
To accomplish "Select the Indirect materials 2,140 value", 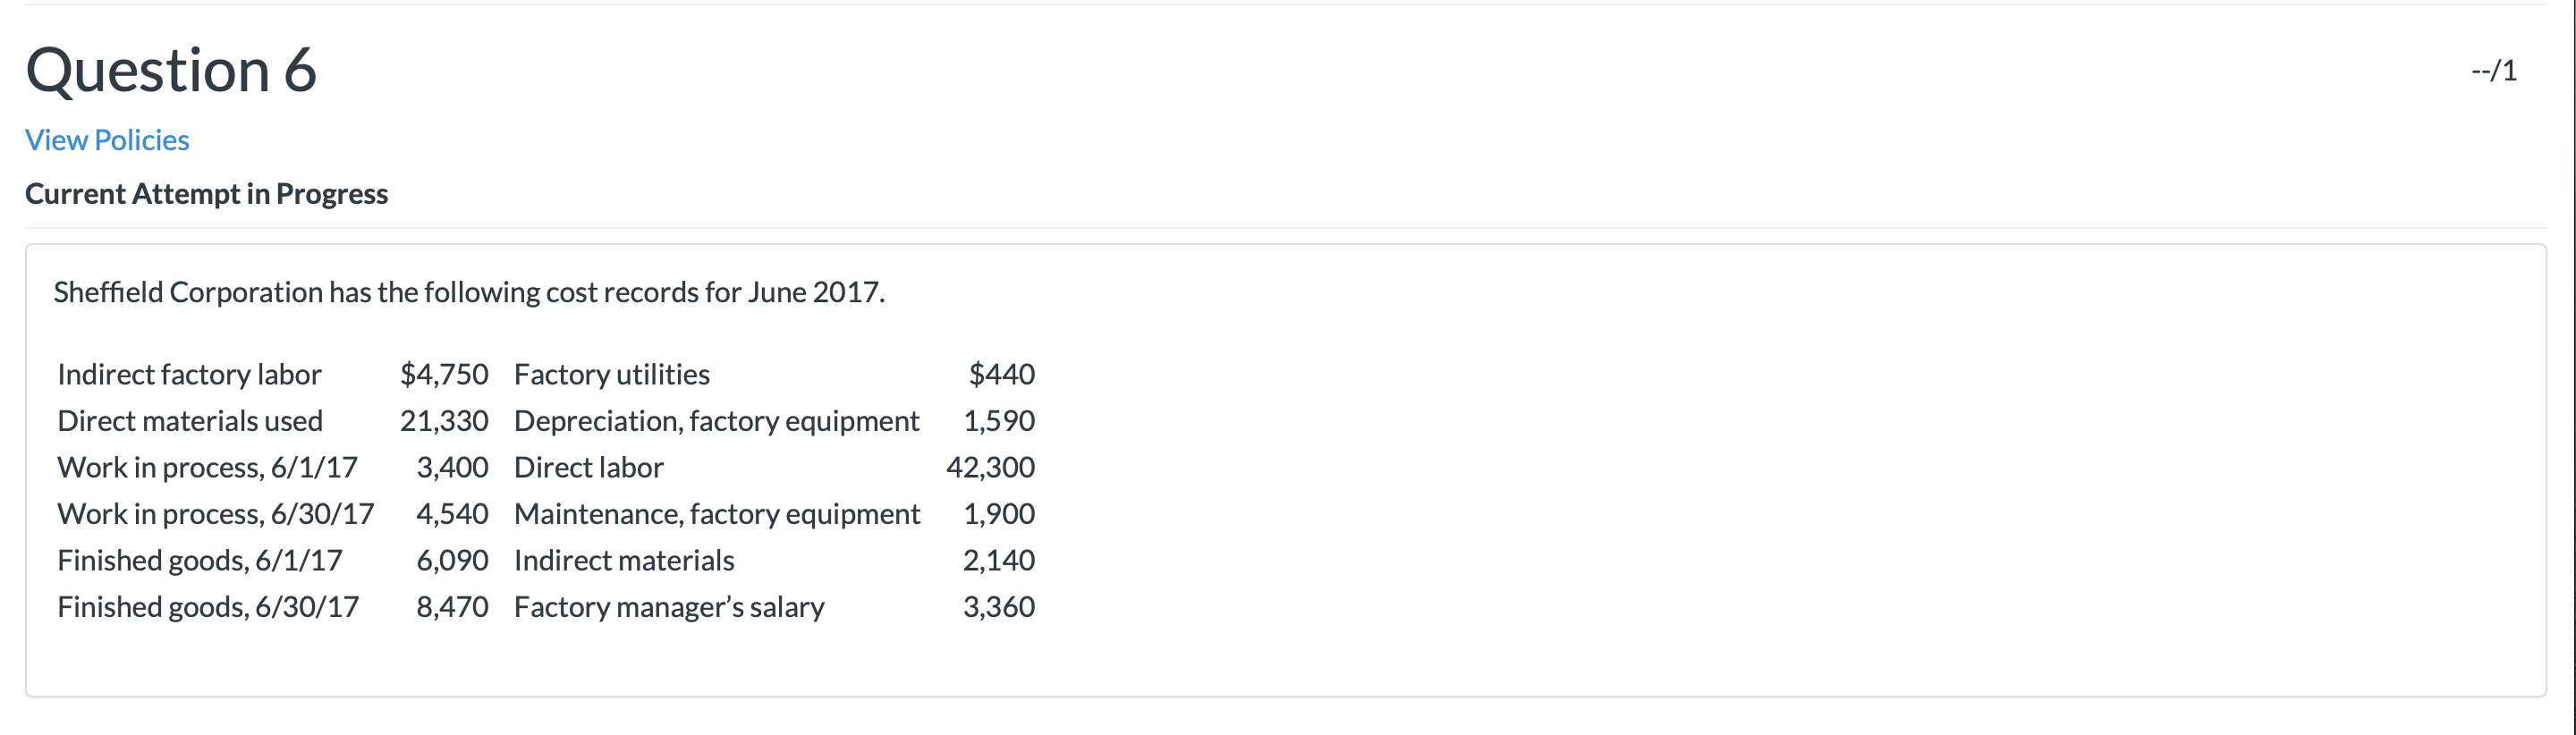I will tap(1000, 560).
